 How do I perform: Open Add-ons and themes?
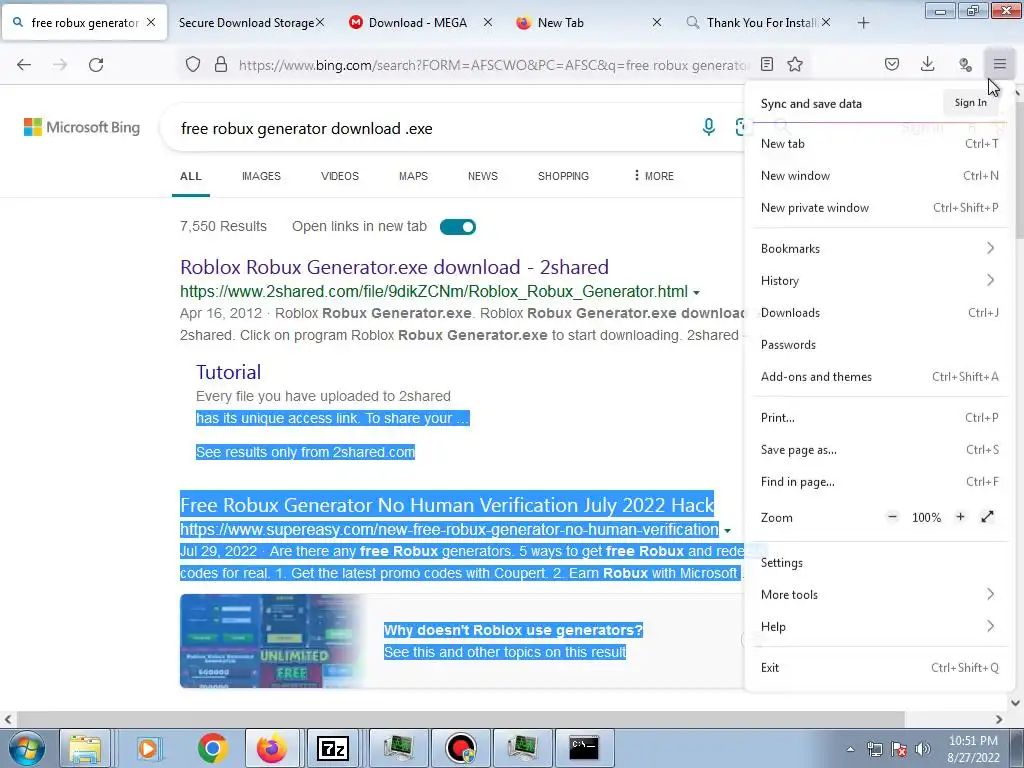pos(880,376)
